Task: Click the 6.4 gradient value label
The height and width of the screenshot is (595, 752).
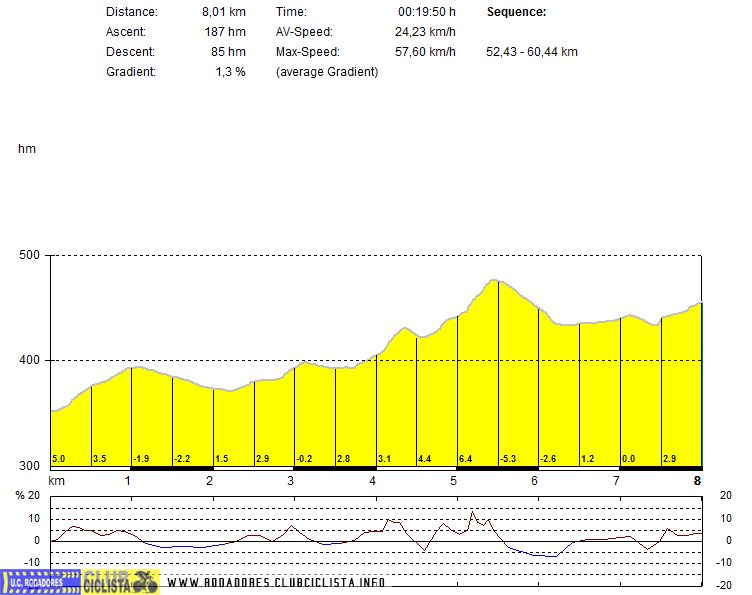Action: coord(466,459)
